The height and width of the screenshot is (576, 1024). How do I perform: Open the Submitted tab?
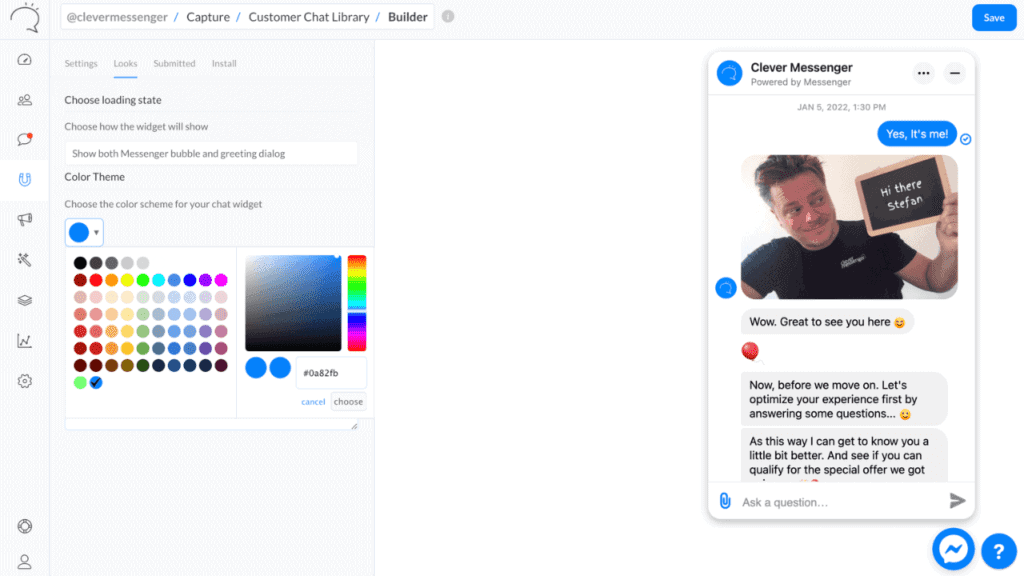tap(174, 63)
